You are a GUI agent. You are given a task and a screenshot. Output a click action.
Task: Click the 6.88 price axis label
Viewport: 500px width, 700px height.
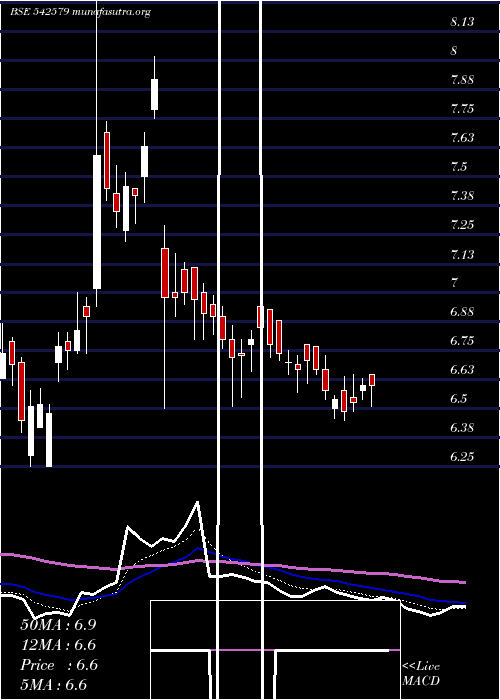pyautogui.click(x=462, y=312)
